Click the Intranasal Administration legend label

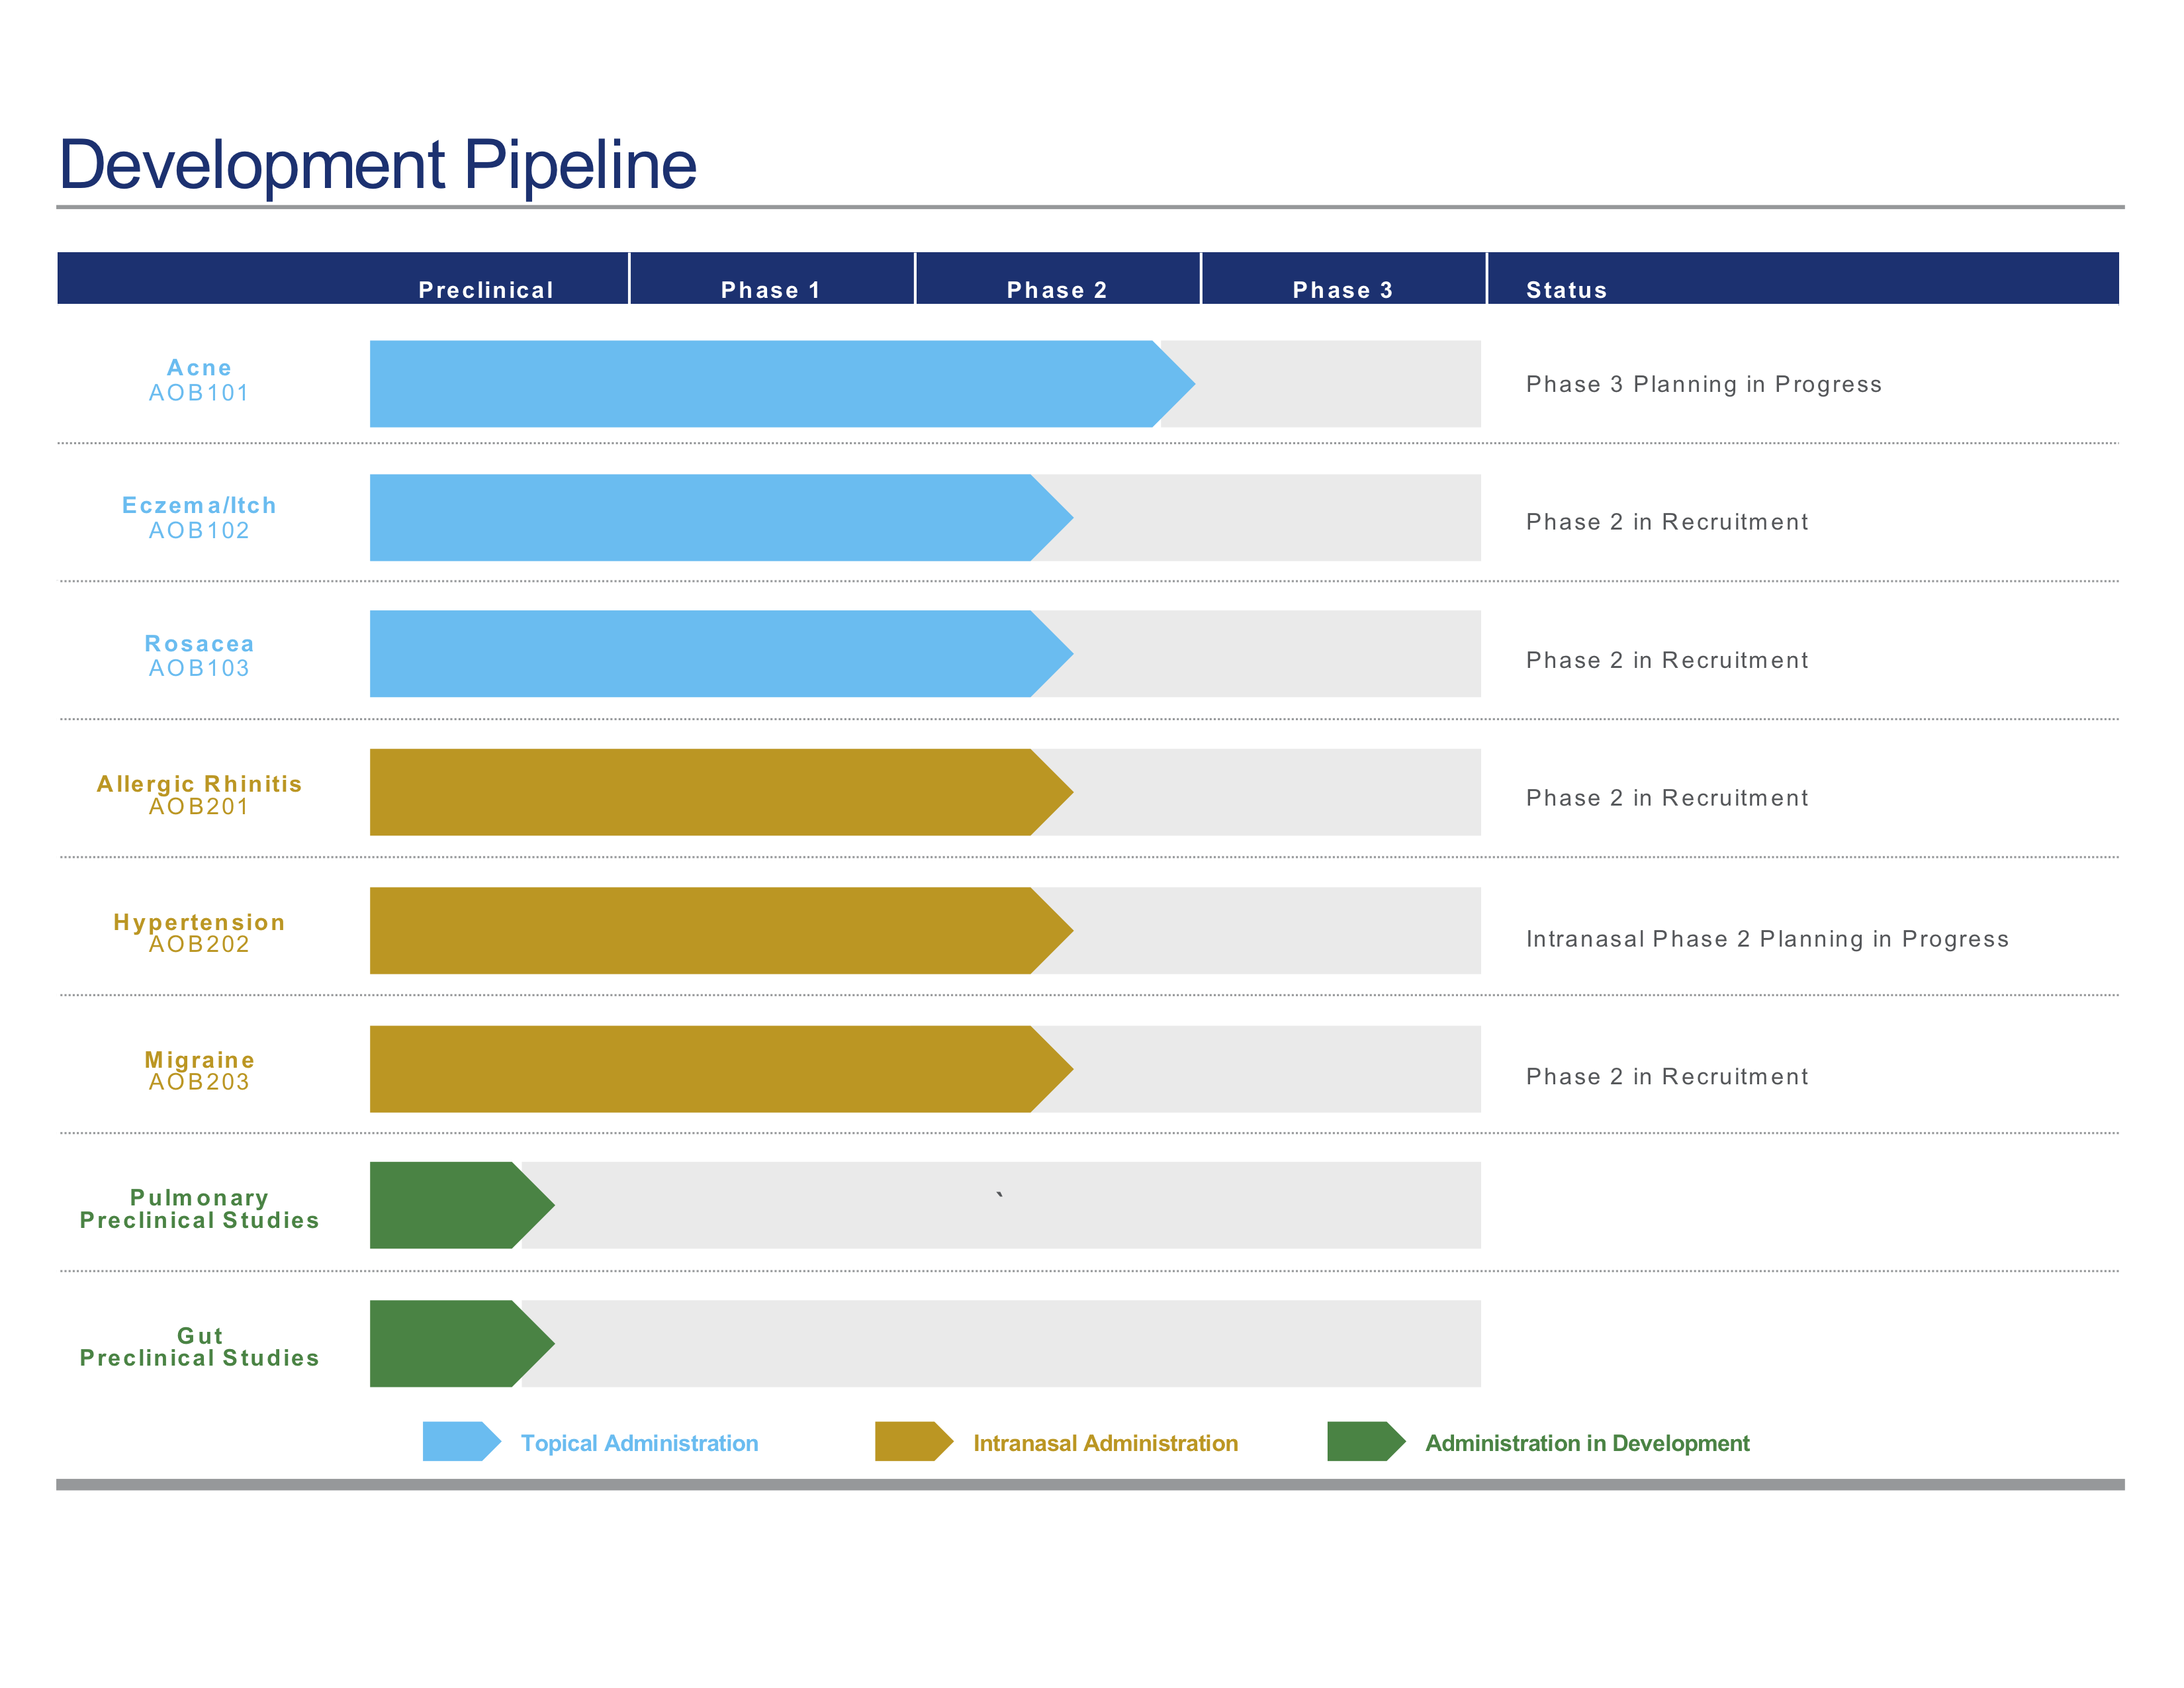1105,1443
